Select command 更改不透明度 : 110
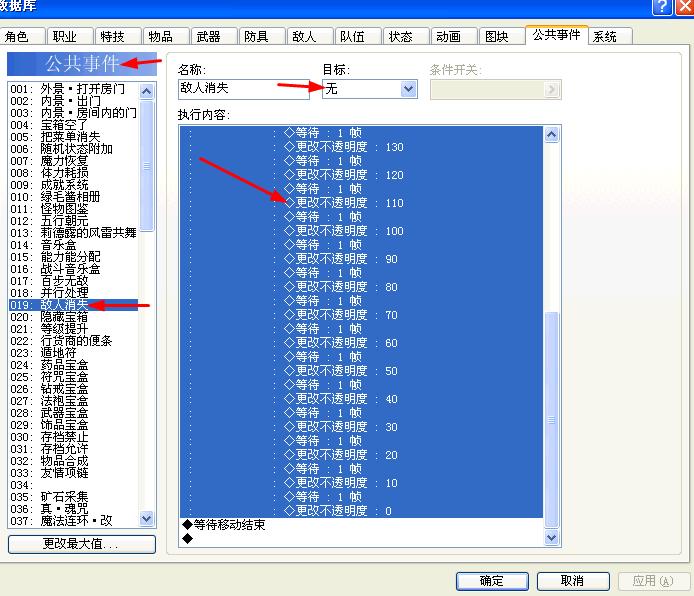The height and width of the screenshot is (596, 694). (x=362, y=203)
